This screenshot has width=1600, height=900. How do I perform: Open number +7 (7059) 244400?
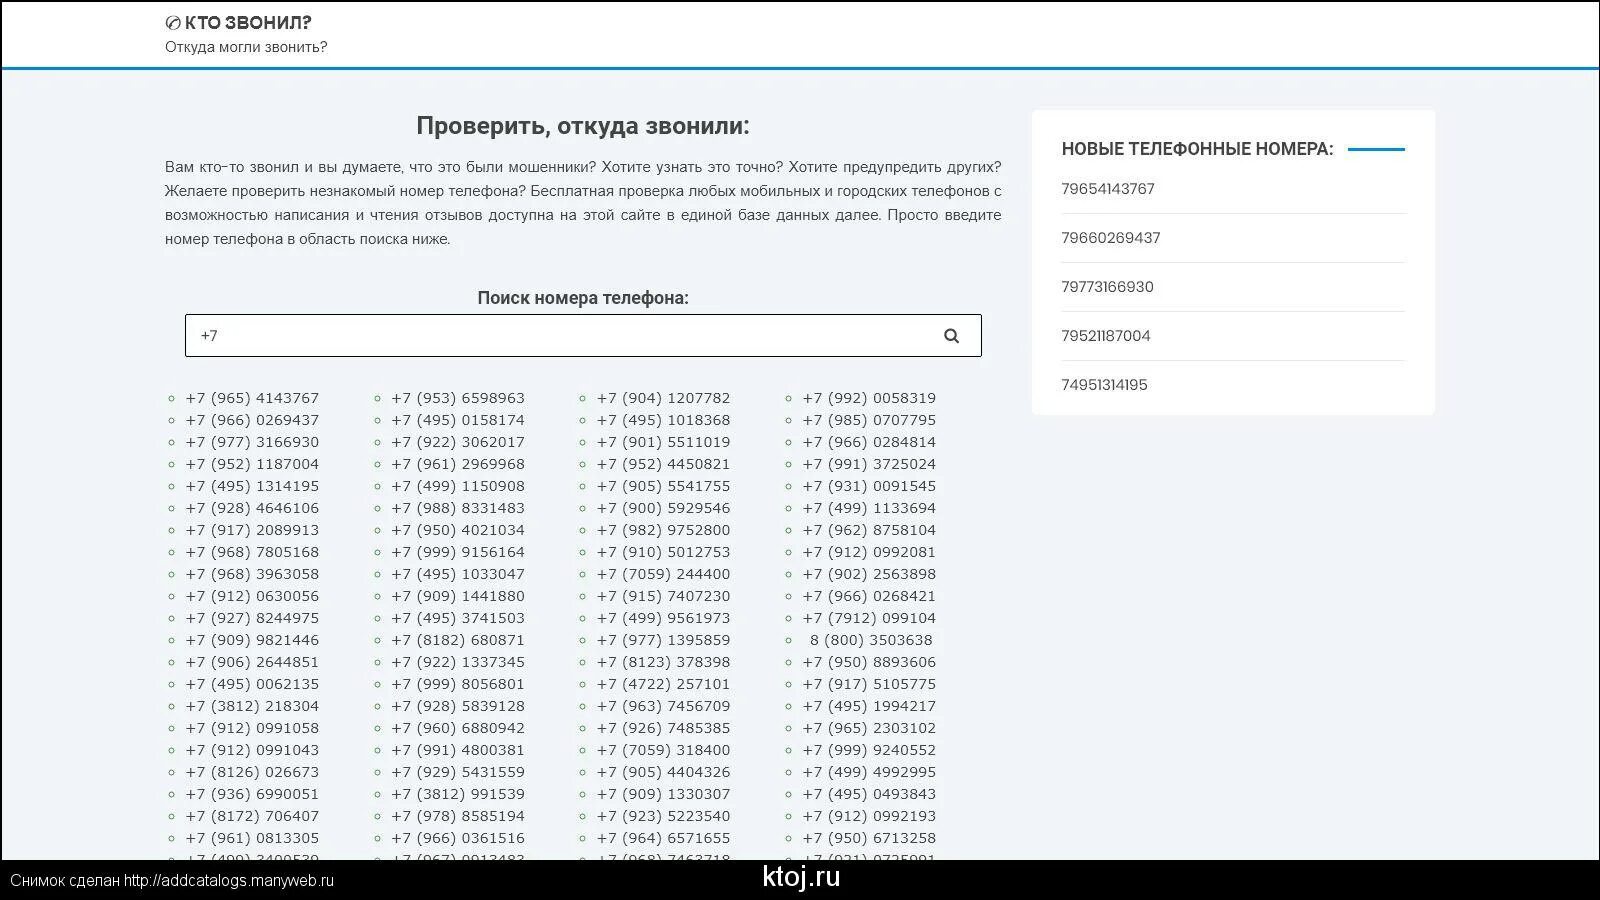coord(664,574)
